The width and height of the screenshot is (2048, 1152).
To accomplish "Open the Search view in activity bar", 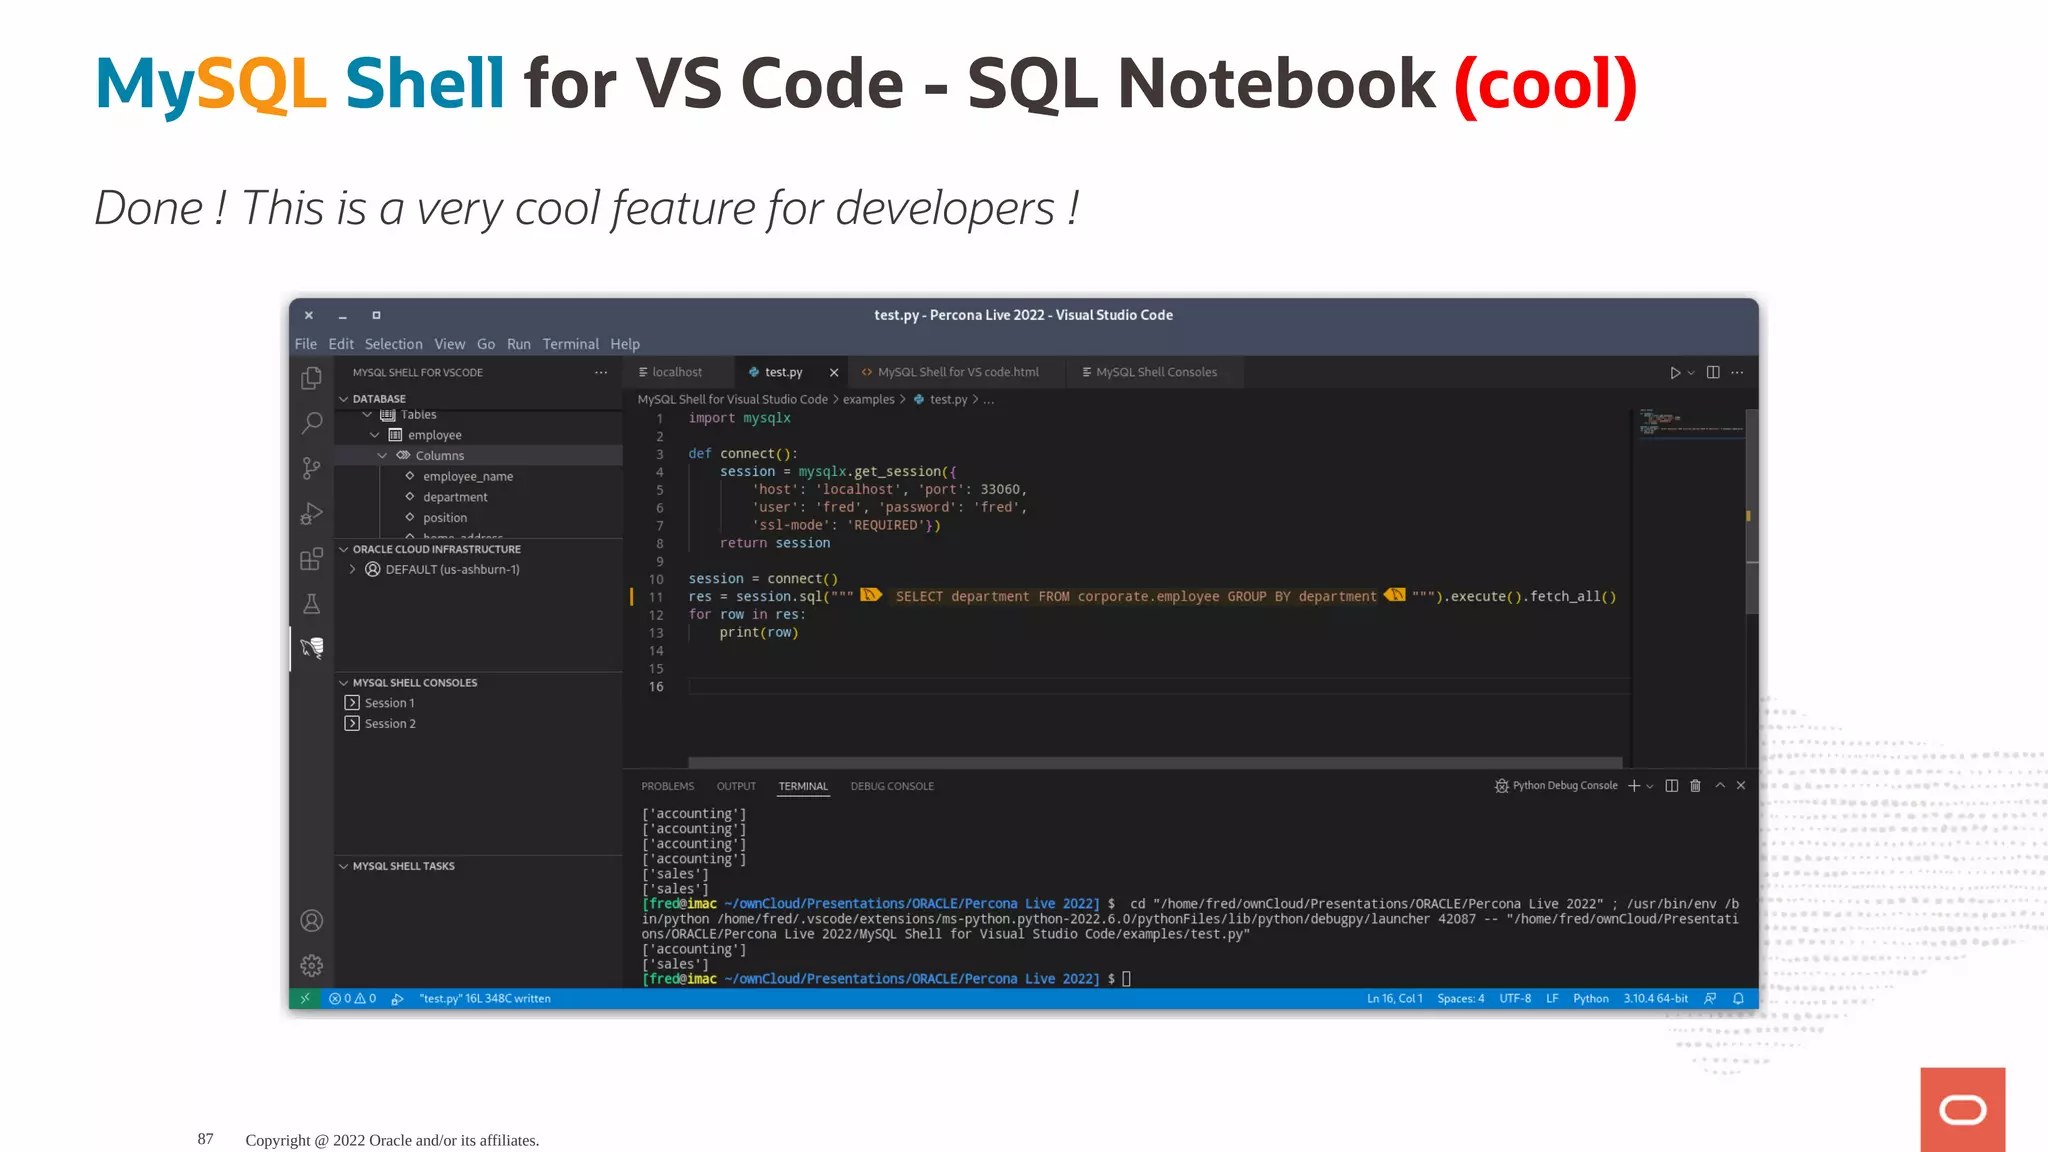I will 312,423.
